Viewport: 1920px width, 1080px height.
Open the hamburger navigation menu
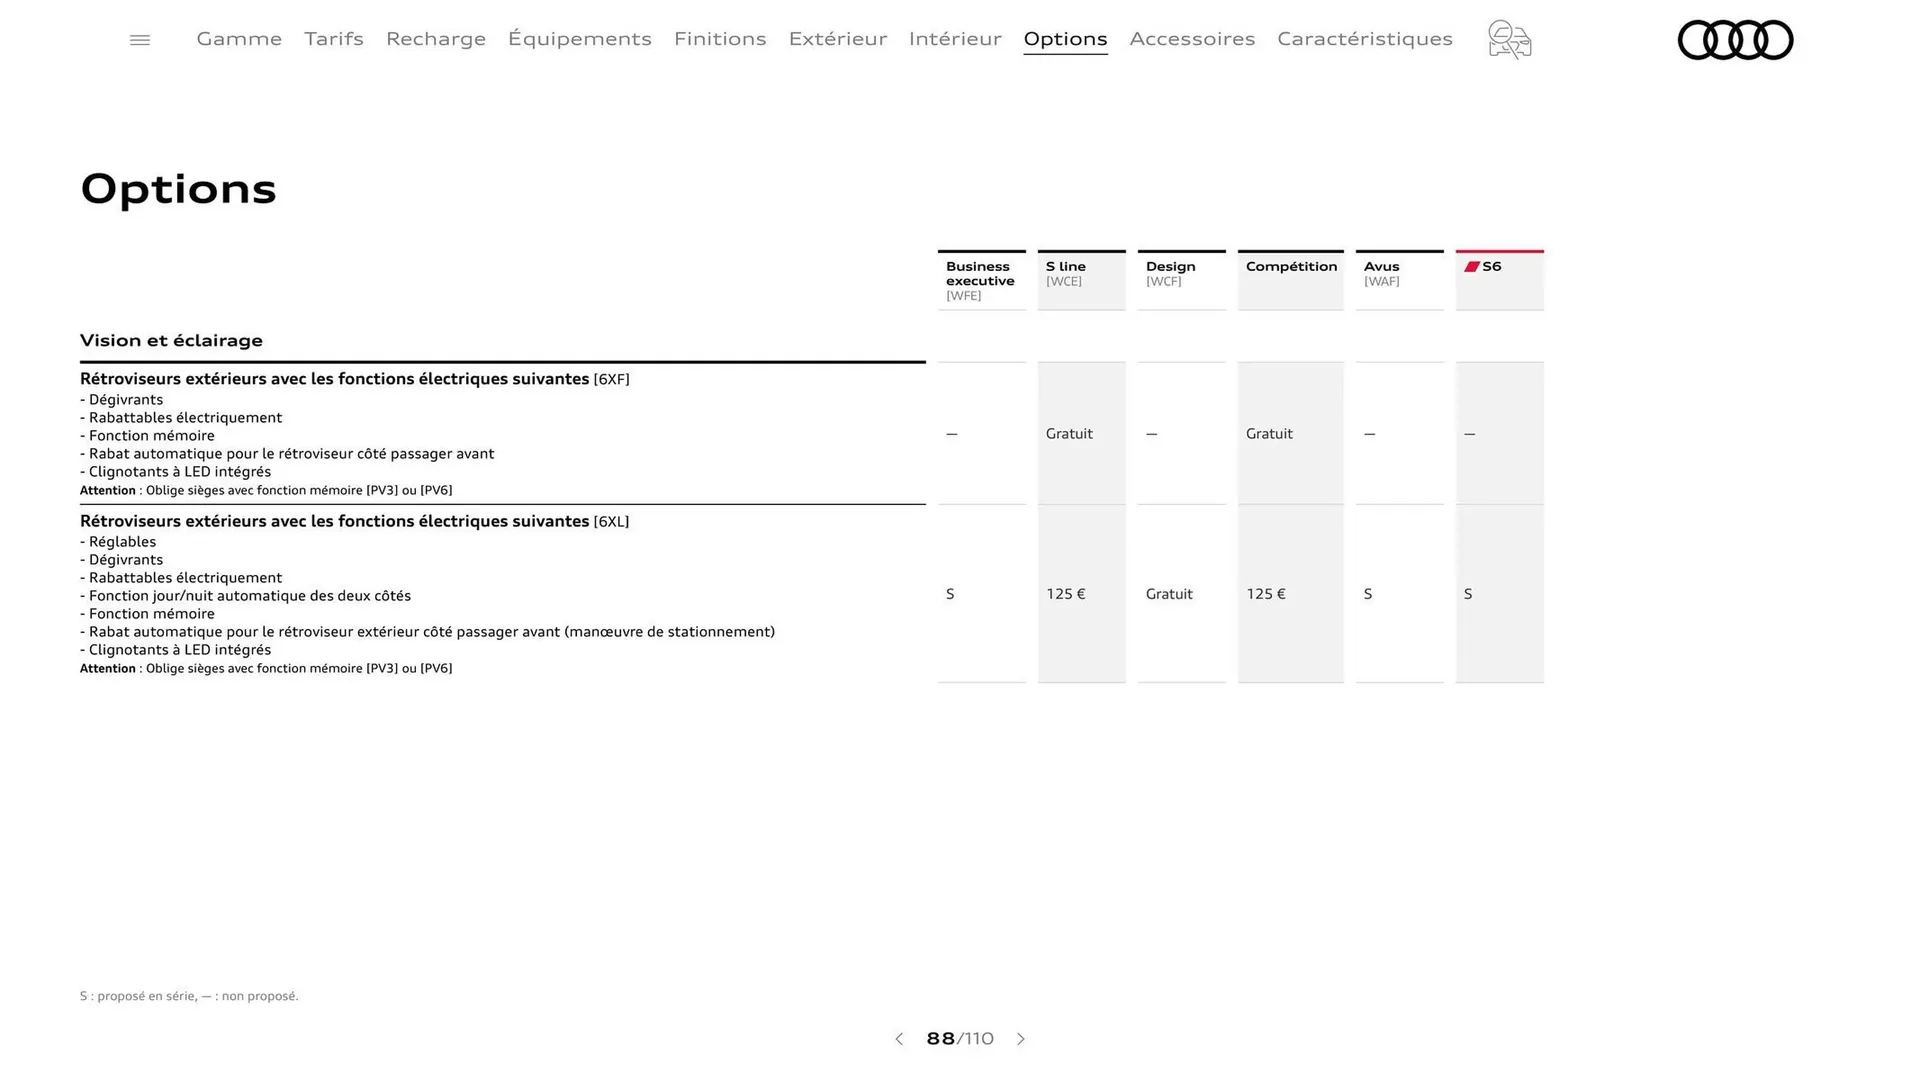coord(139,39)
